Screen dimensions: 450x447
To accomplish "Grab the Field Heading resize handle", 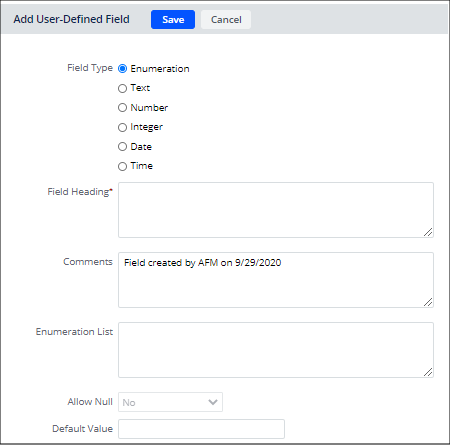I will [428, 232].
